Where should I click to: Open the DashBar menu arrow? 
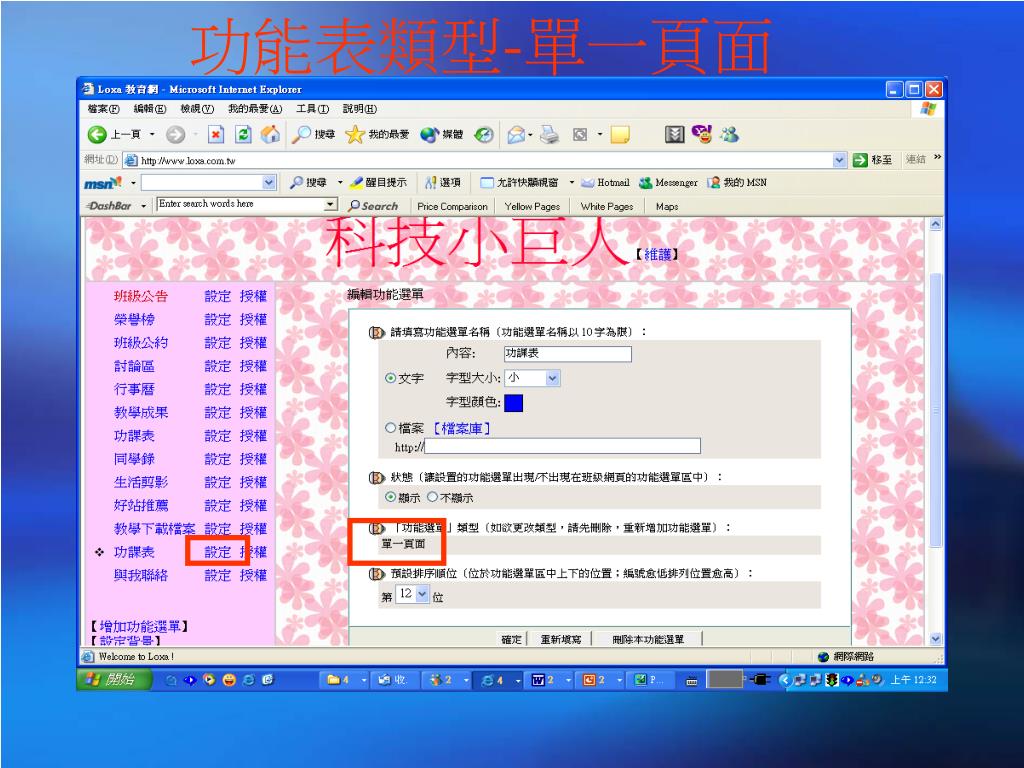point(144,206)
